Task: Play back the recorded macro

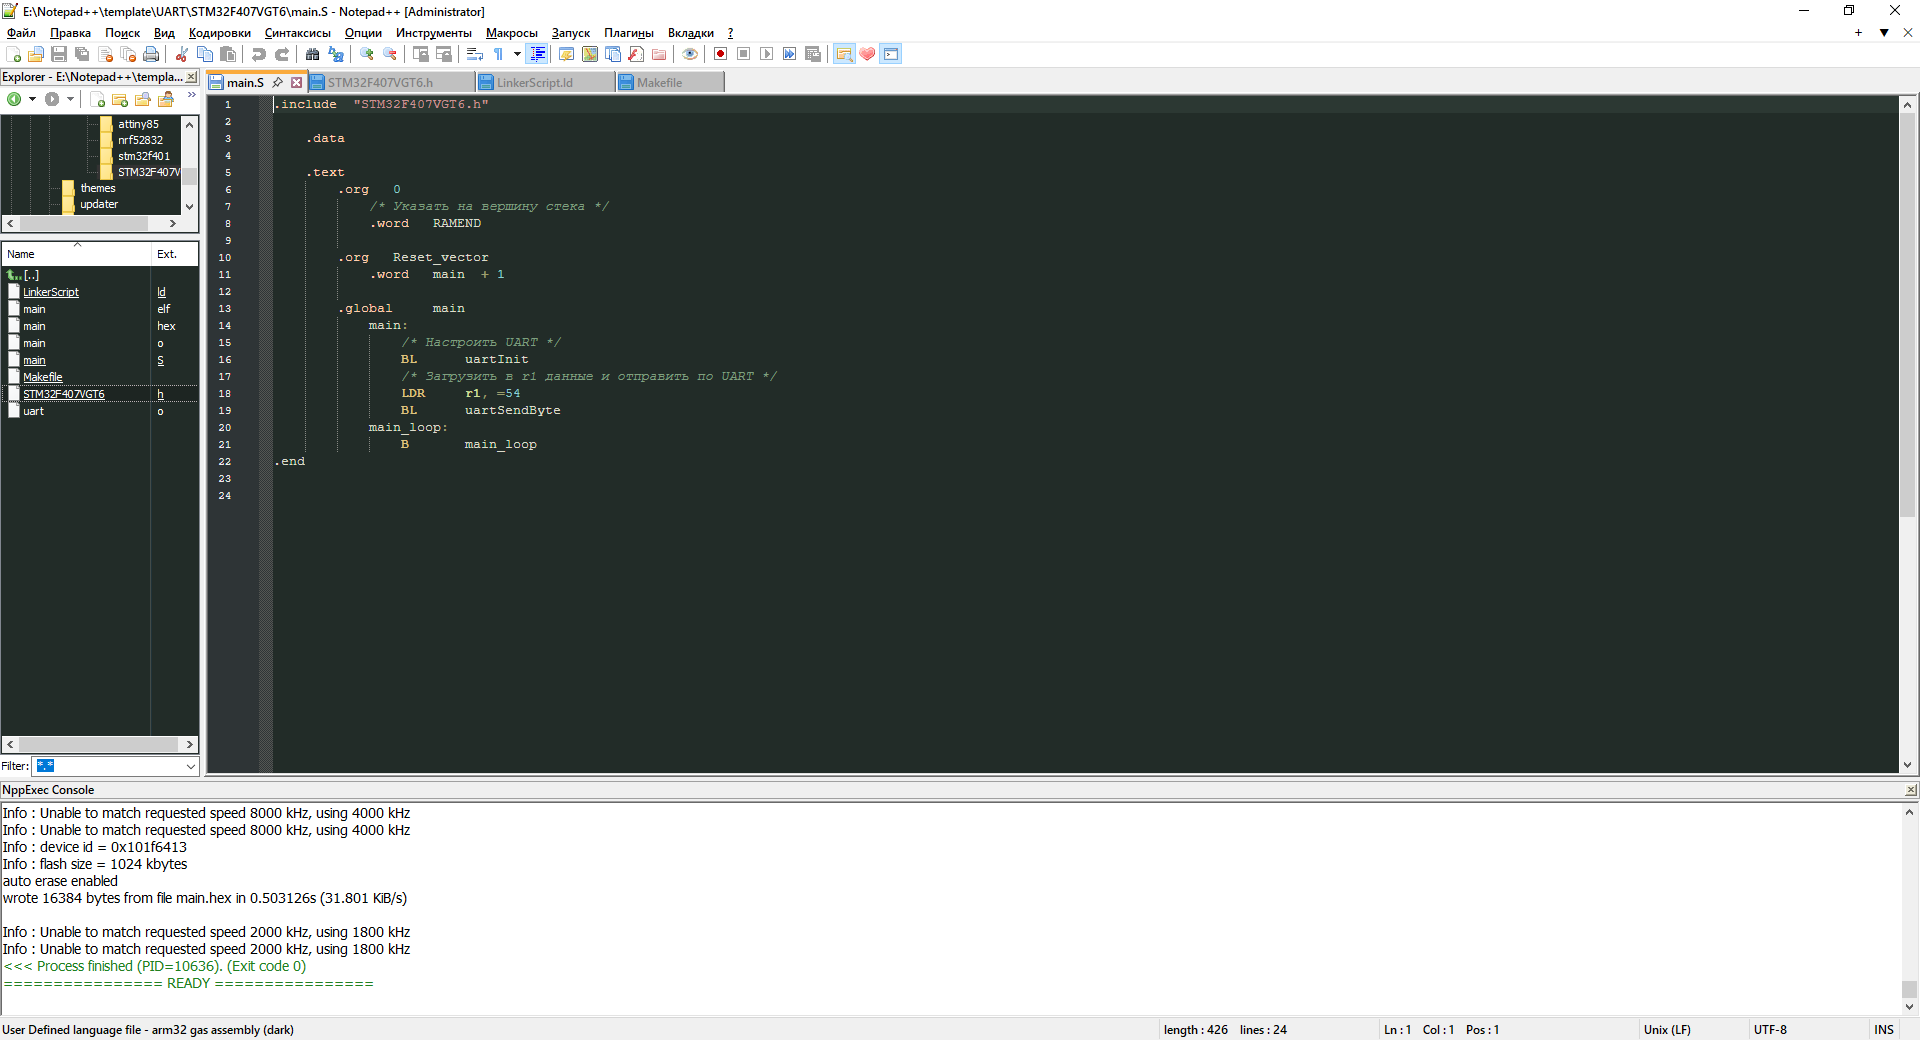Action: [x=766, y=54]
